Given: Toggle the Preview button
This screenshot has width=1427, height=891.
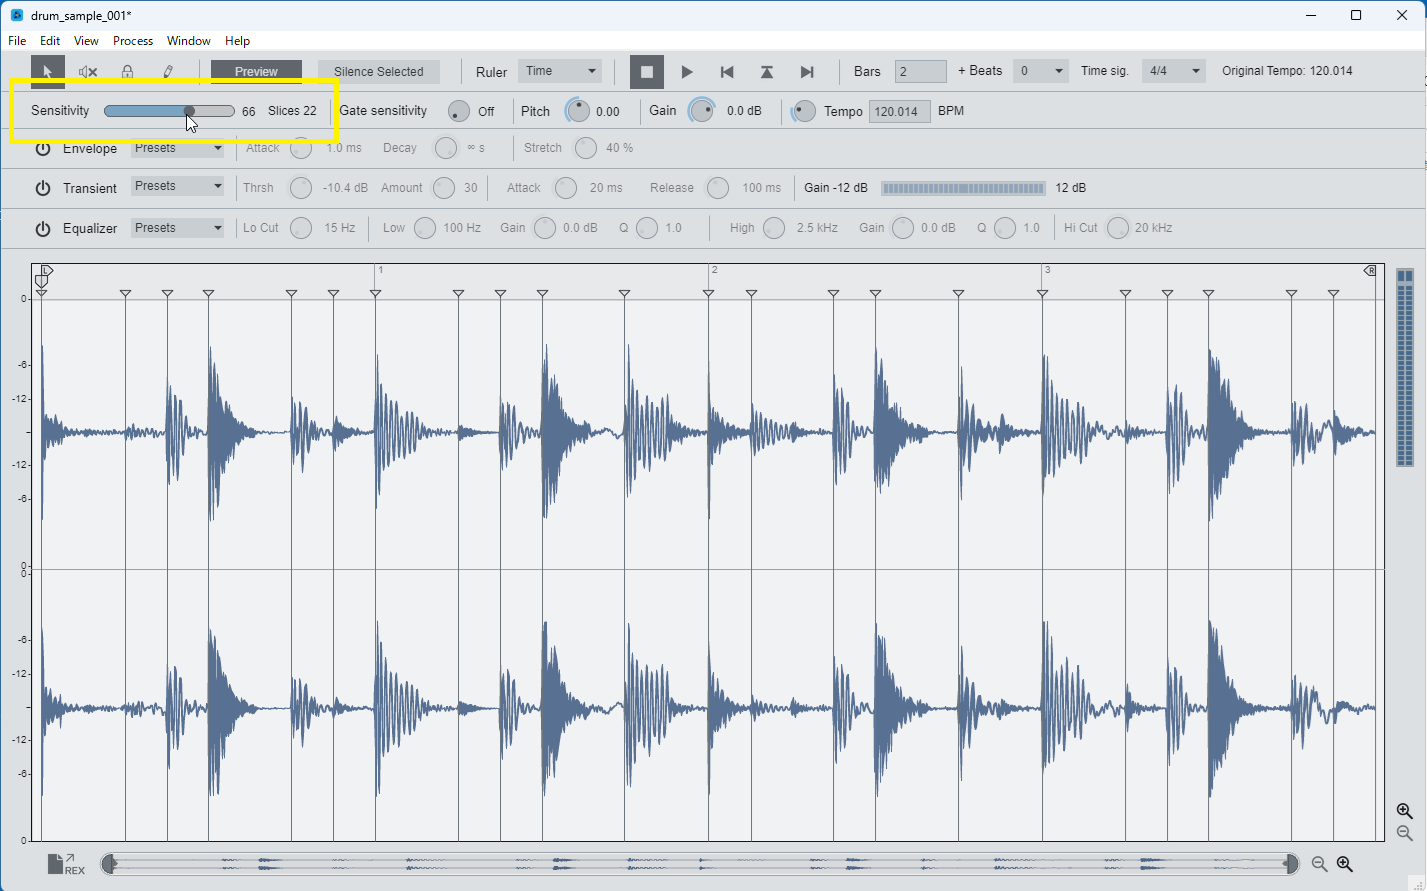Looking at the screenshot, I should click(256, 72).
